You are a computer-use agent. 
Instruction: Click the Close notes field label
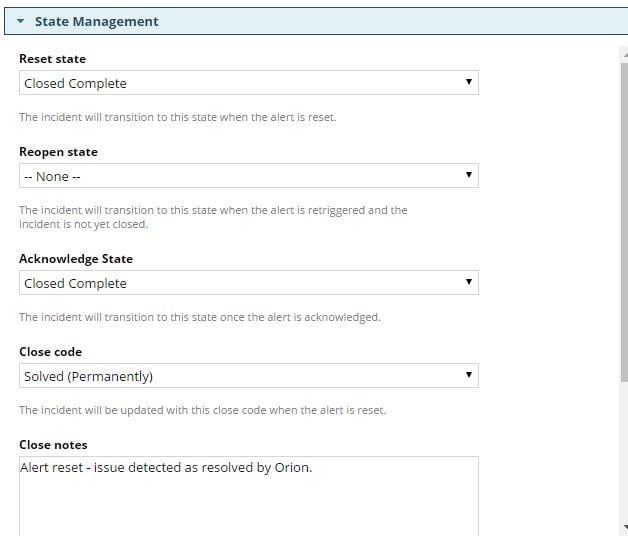tap(53, 445)
